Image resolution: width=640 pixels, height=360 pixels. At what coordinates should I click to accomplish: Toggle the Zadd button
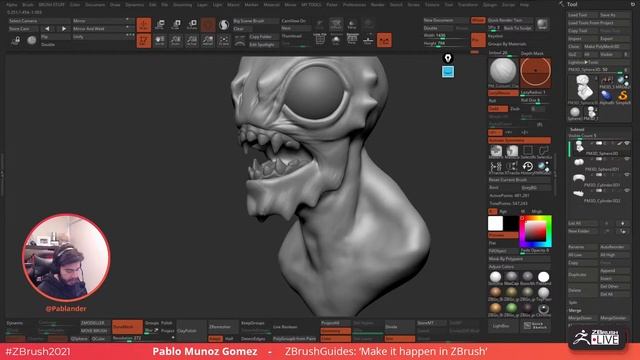[x=498, y=109]
